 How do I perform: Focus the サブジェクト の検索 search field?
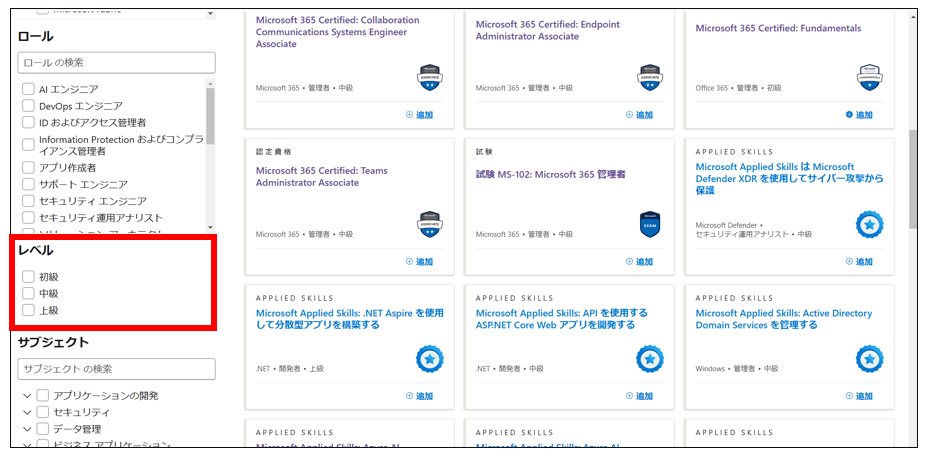point(116,369)
